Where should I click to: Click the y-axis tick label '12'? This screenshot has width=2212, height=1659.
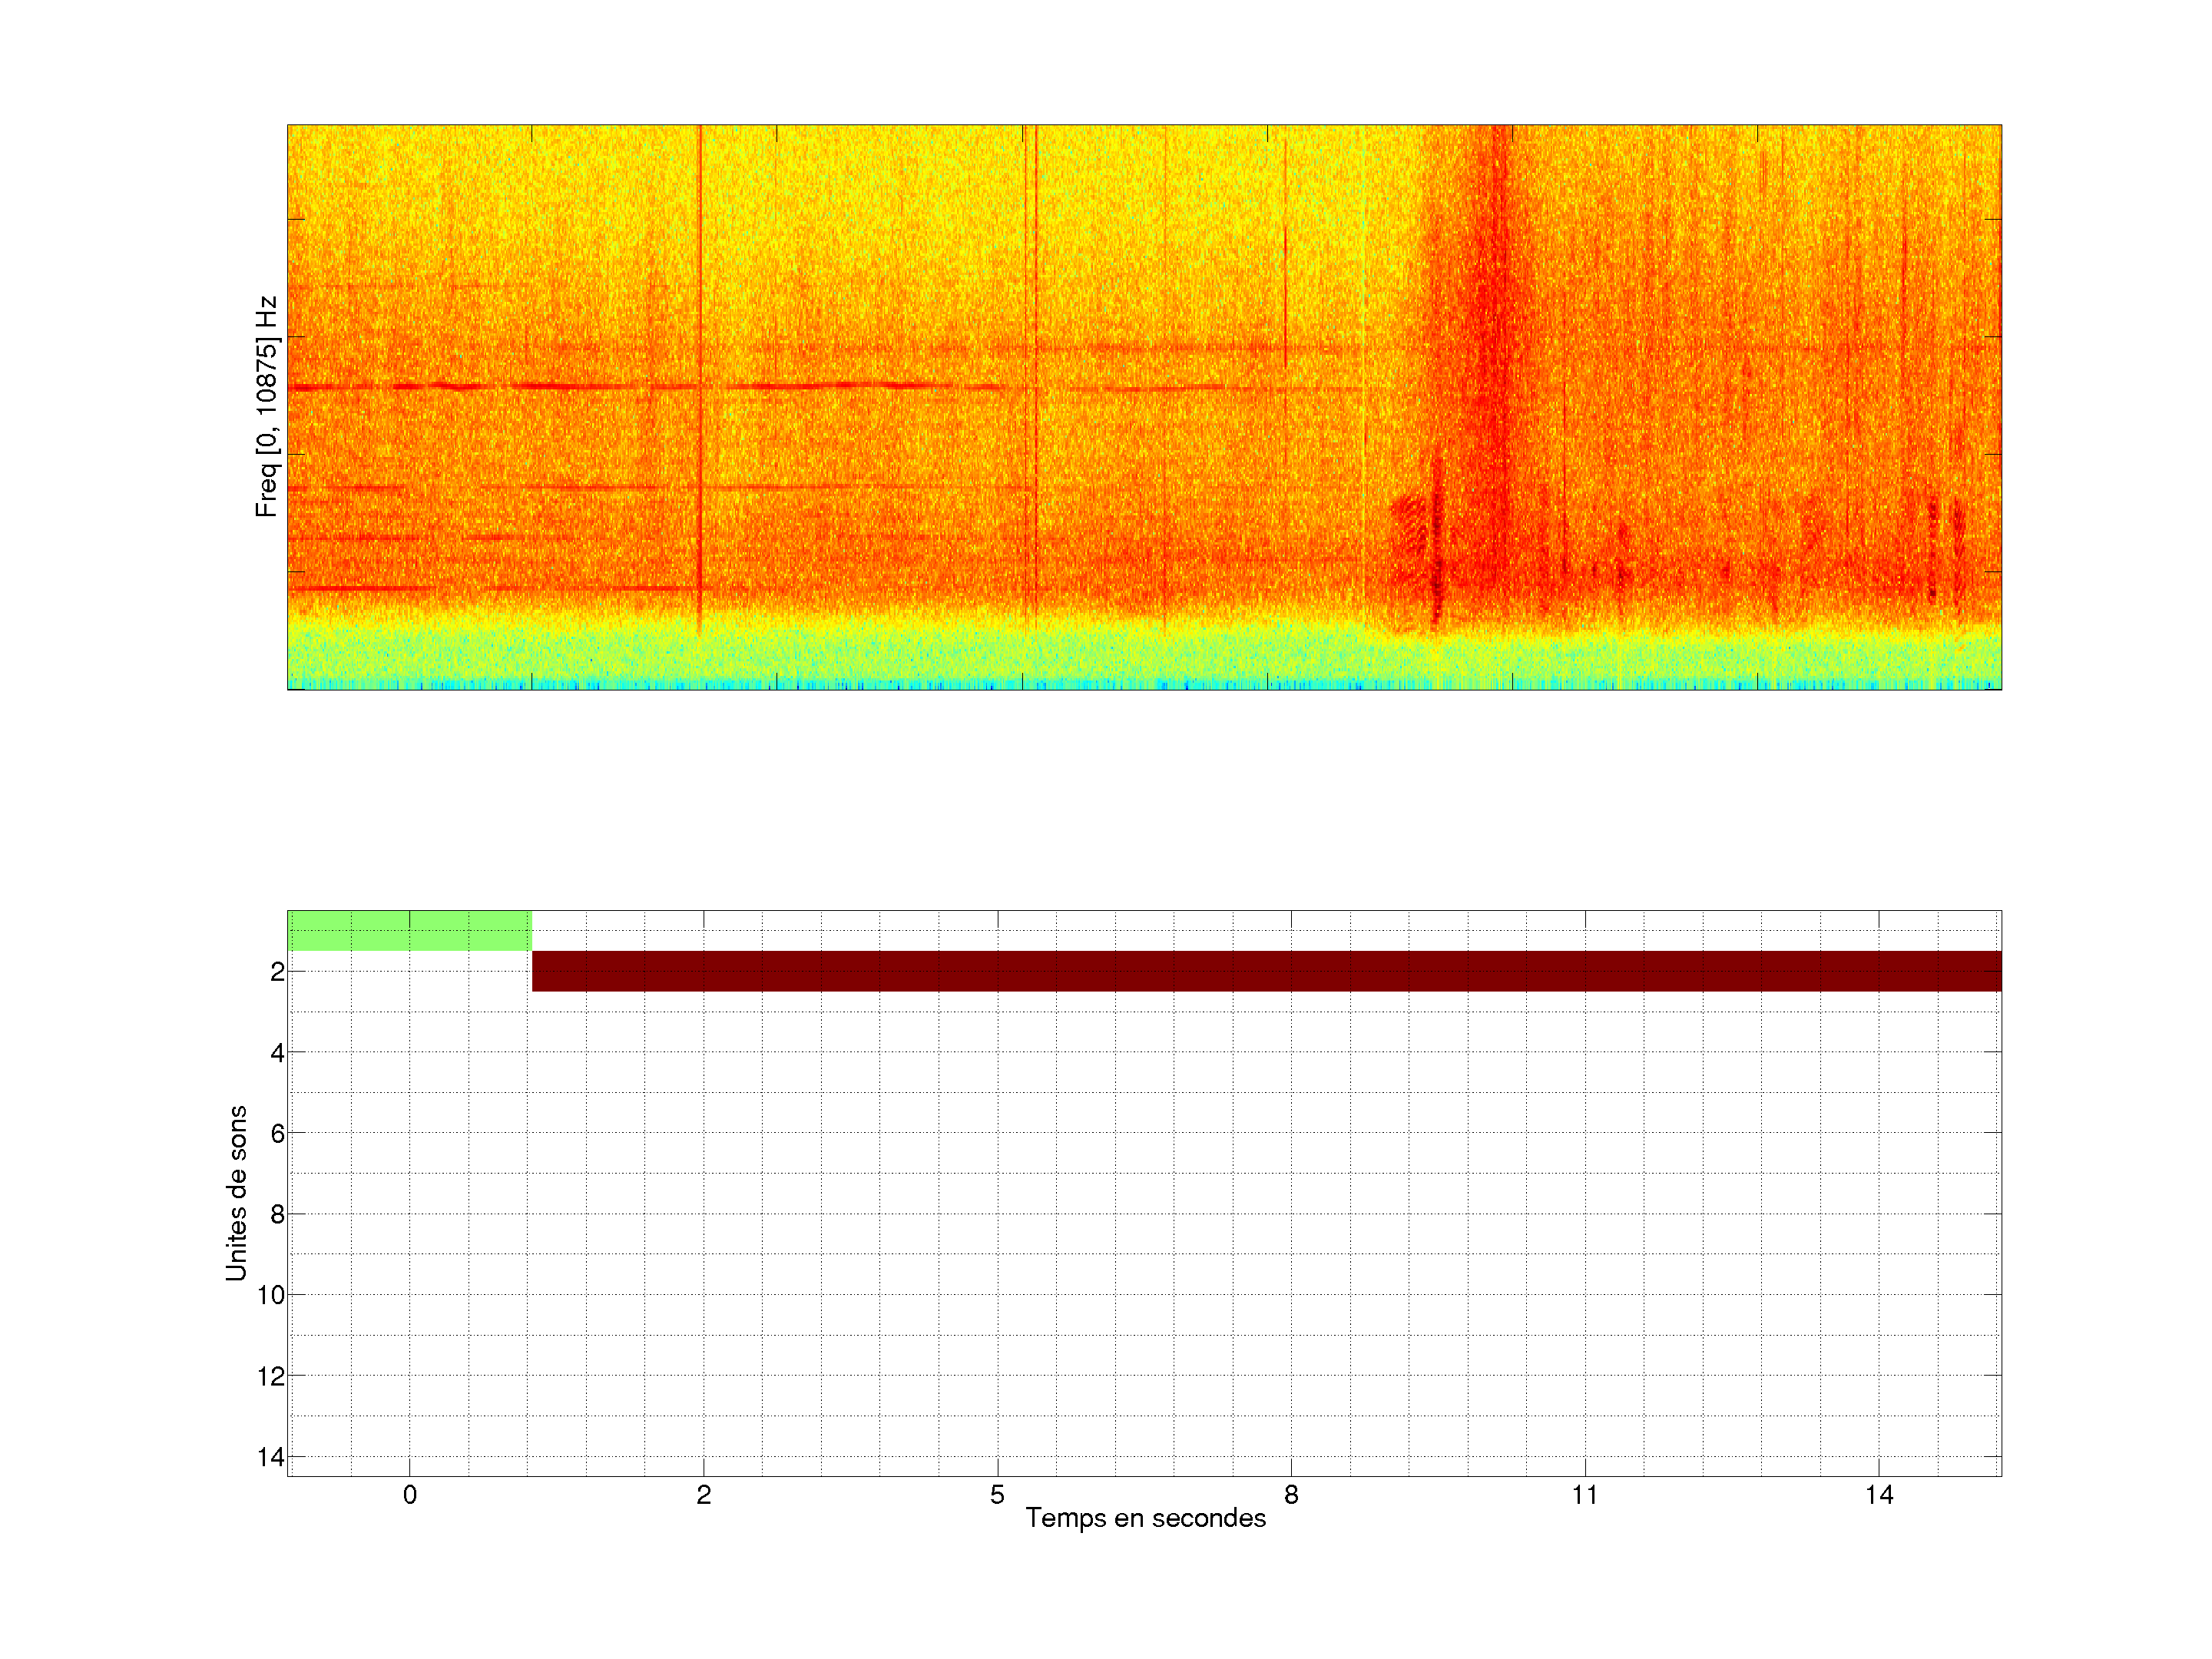click(x=271, y=1376)
